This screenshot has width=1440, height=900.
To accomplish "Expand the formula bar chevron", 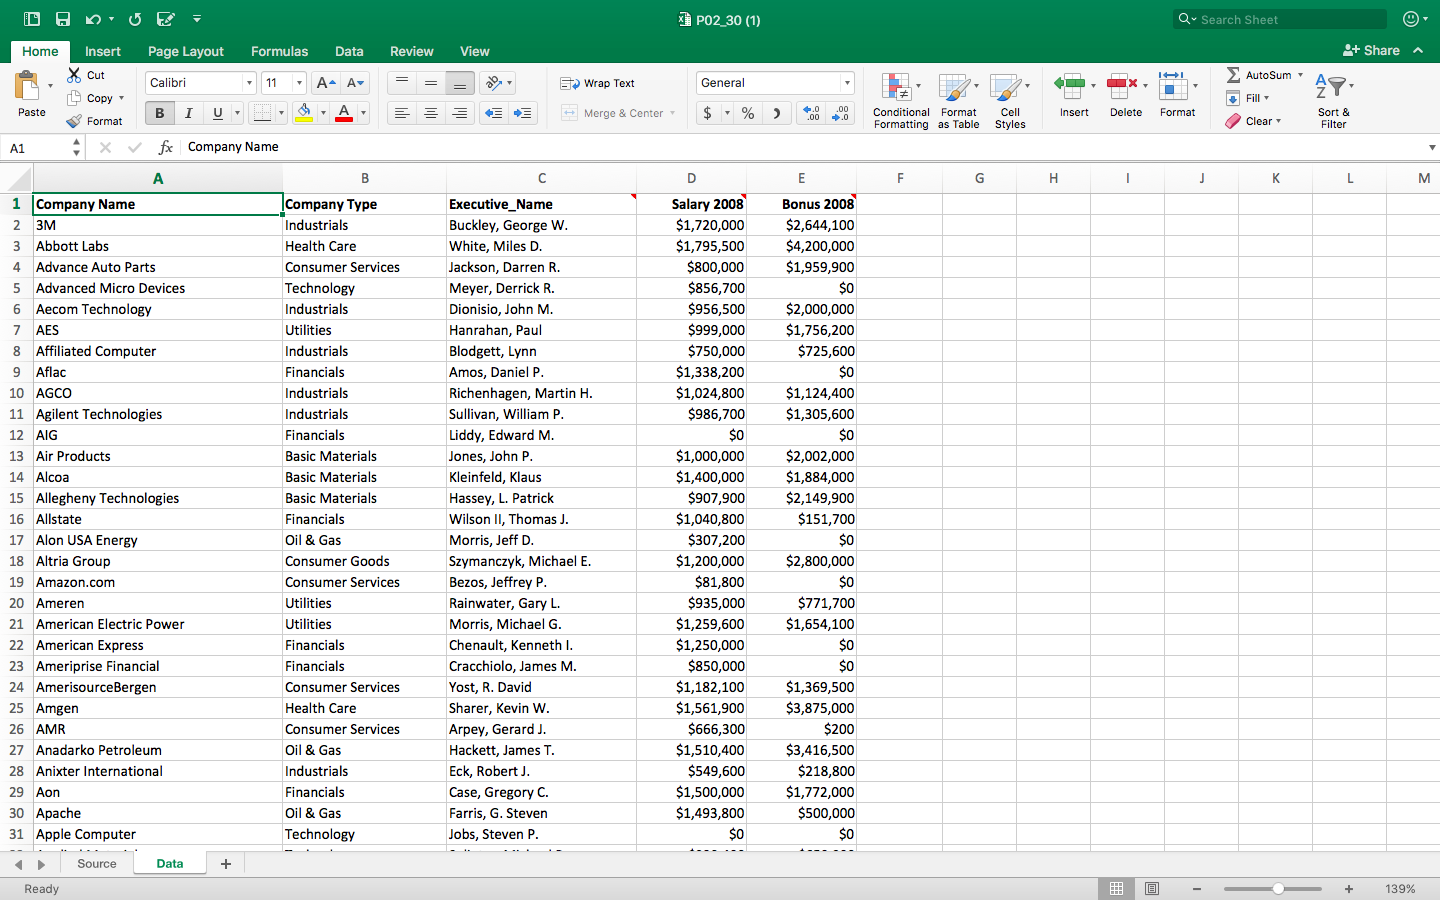I will pos(1432,147).
